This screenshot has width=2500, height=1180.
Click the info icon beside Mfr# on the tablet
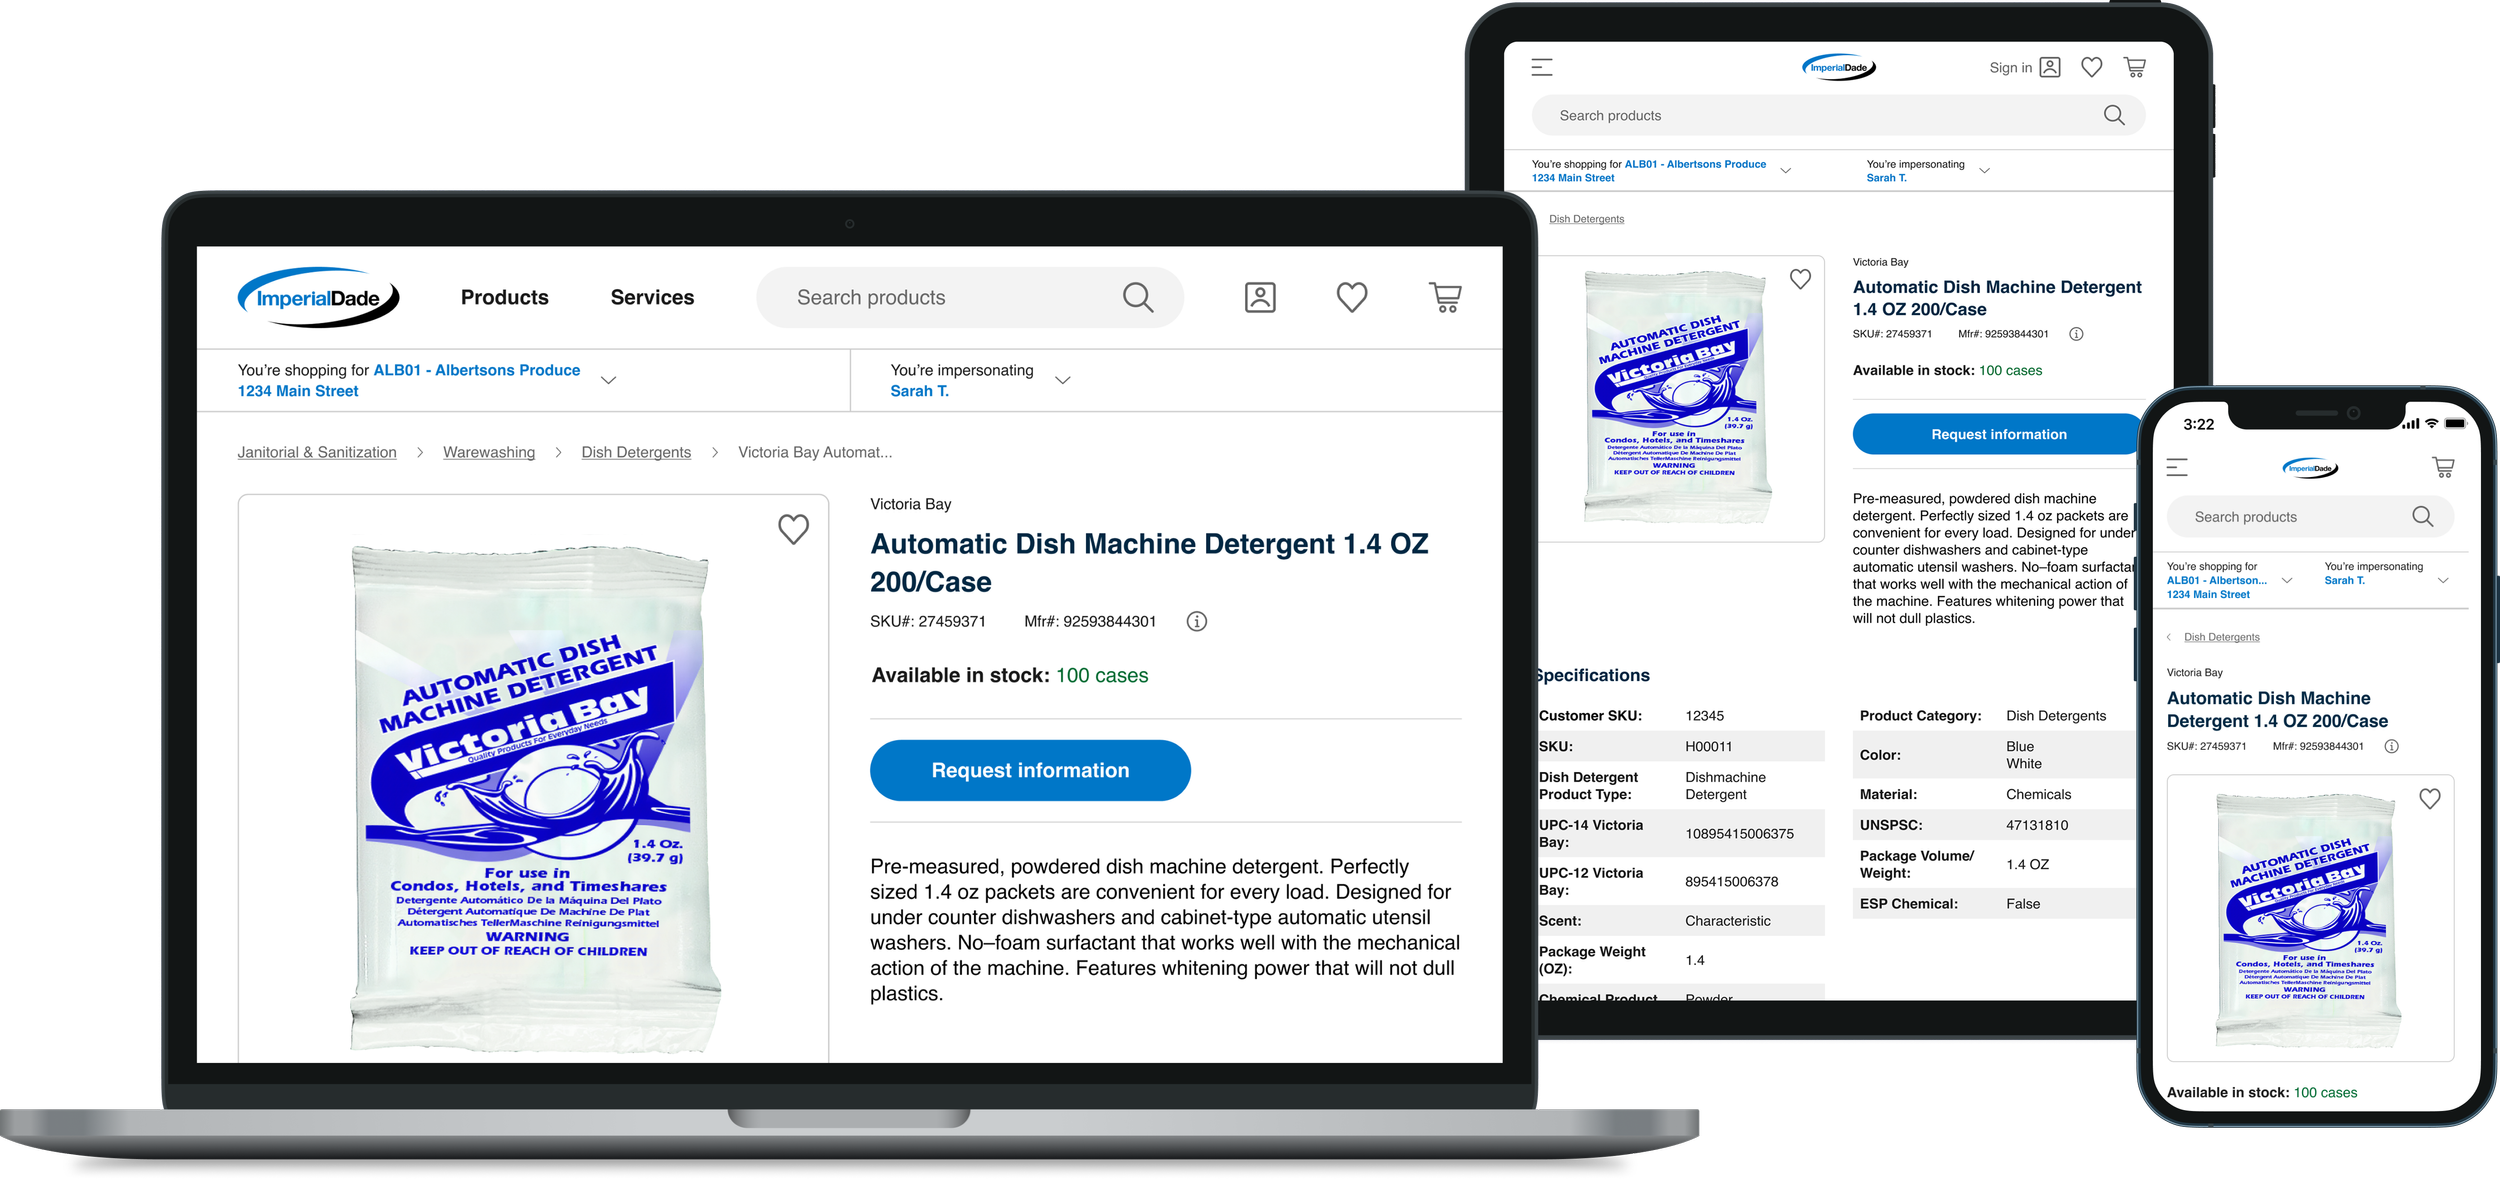click(x=2076, y=334)
